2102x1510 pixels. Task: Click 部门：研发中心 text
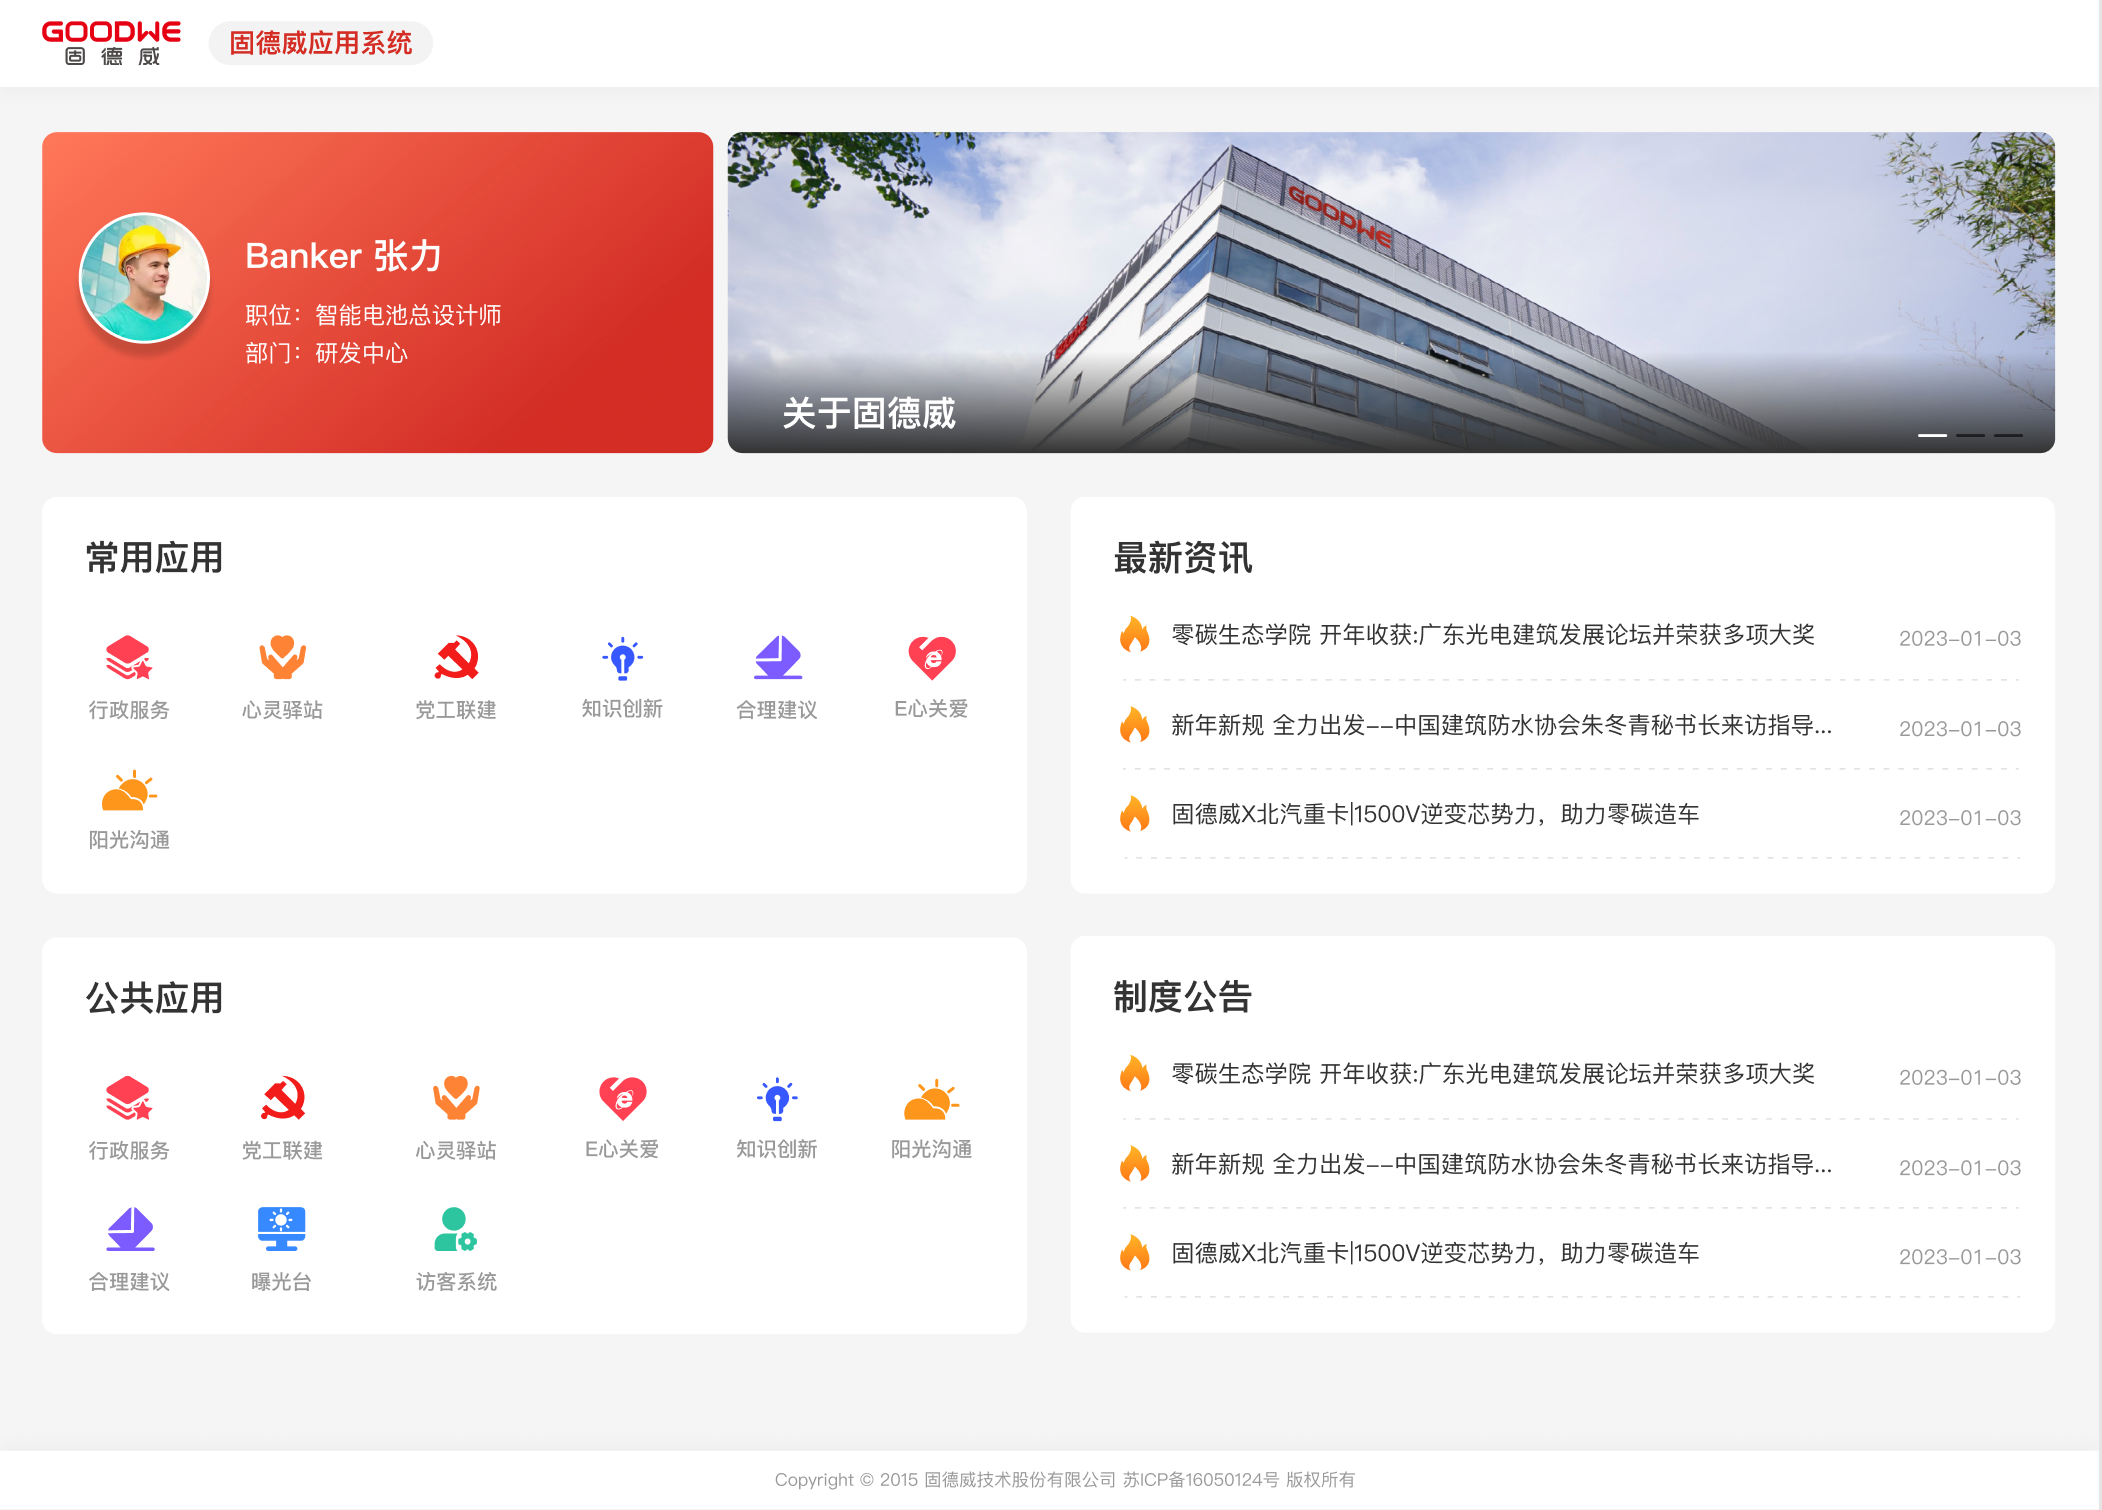click(327, 353)
